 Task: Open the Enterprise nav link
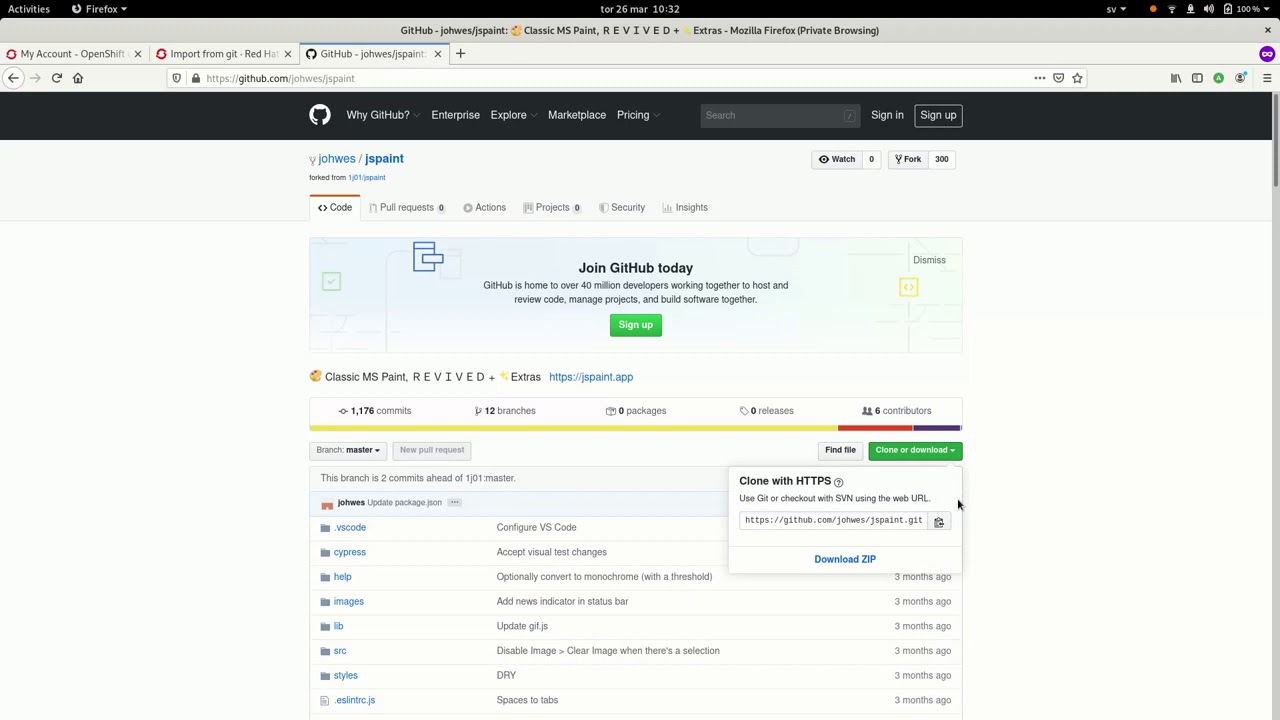[x=455, y=115]
